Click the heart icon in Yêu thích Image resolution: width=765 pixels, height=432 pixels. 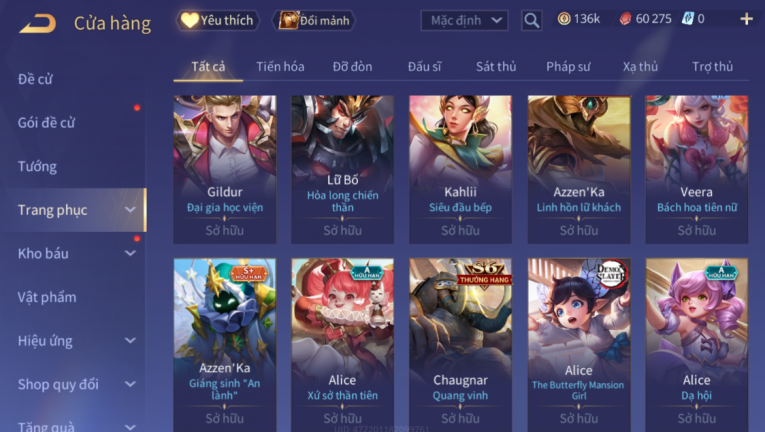tap(189, 20)
